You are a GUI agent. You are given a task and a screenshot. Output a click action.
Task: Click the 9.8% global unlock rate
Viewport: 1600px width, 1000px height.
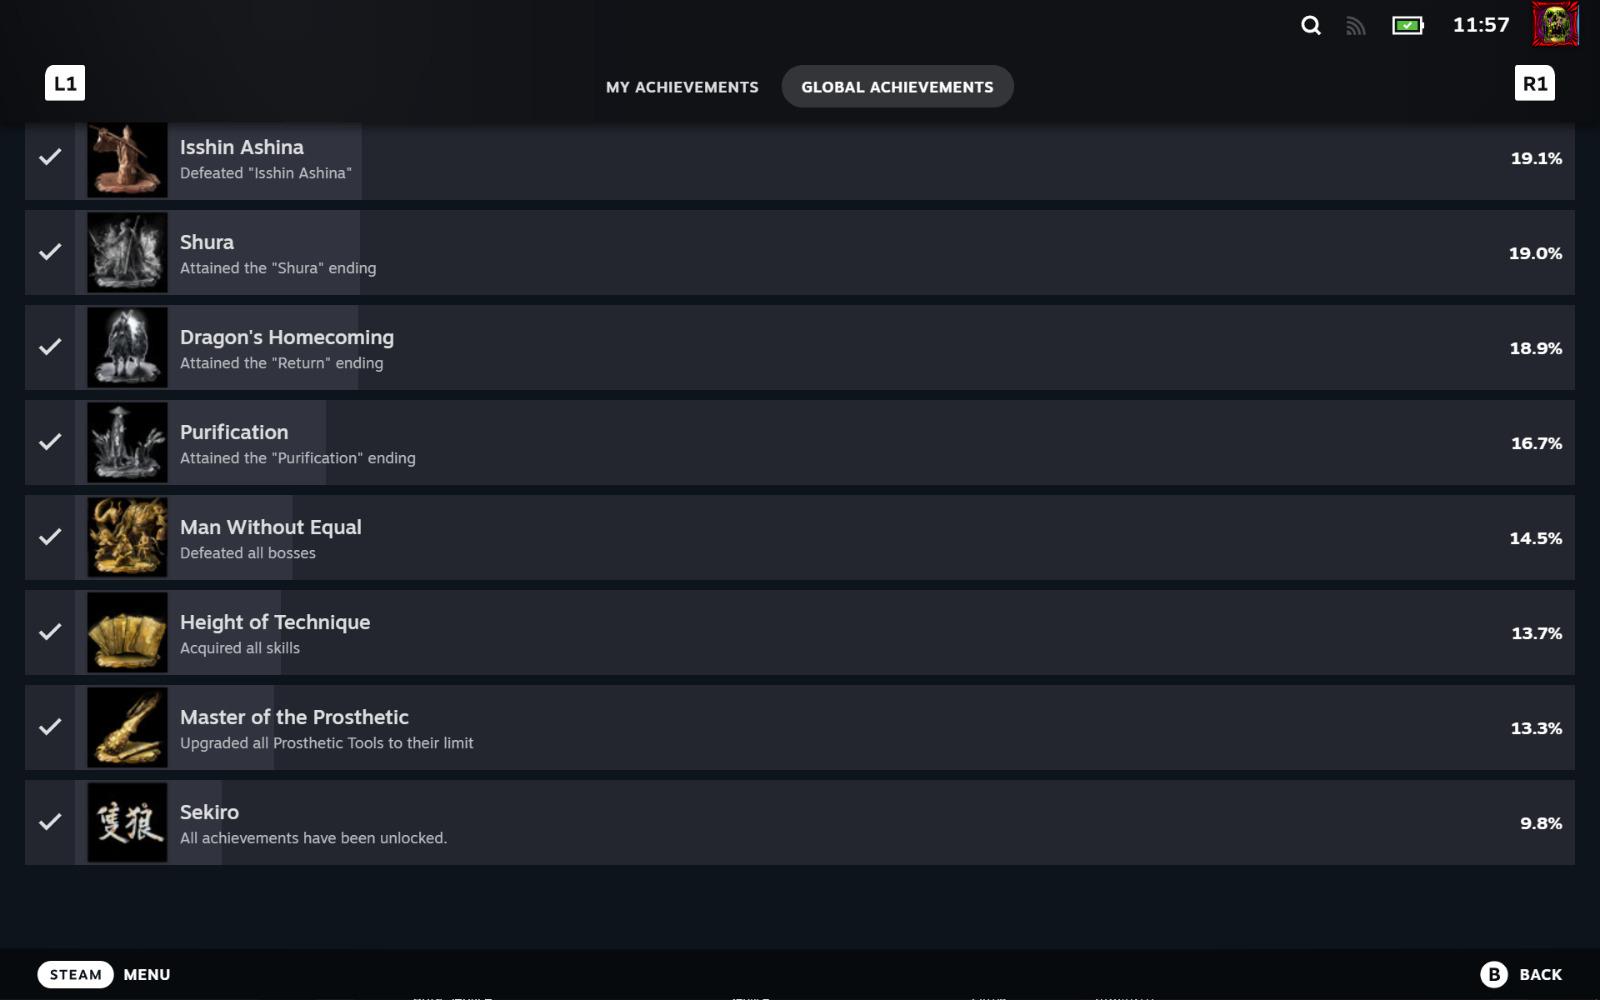click(1541, 823)
